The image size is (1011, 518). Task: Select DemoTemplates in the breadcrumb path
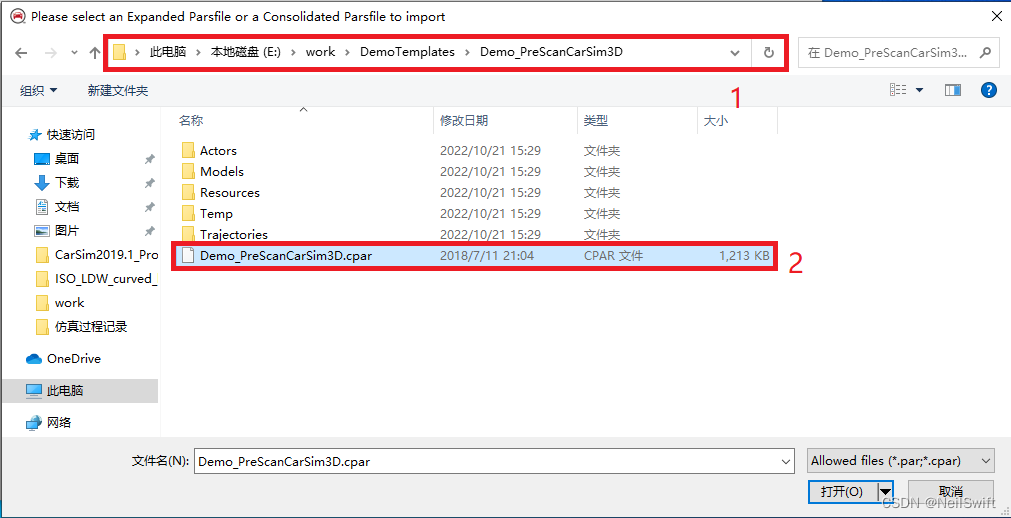(407, 52)
